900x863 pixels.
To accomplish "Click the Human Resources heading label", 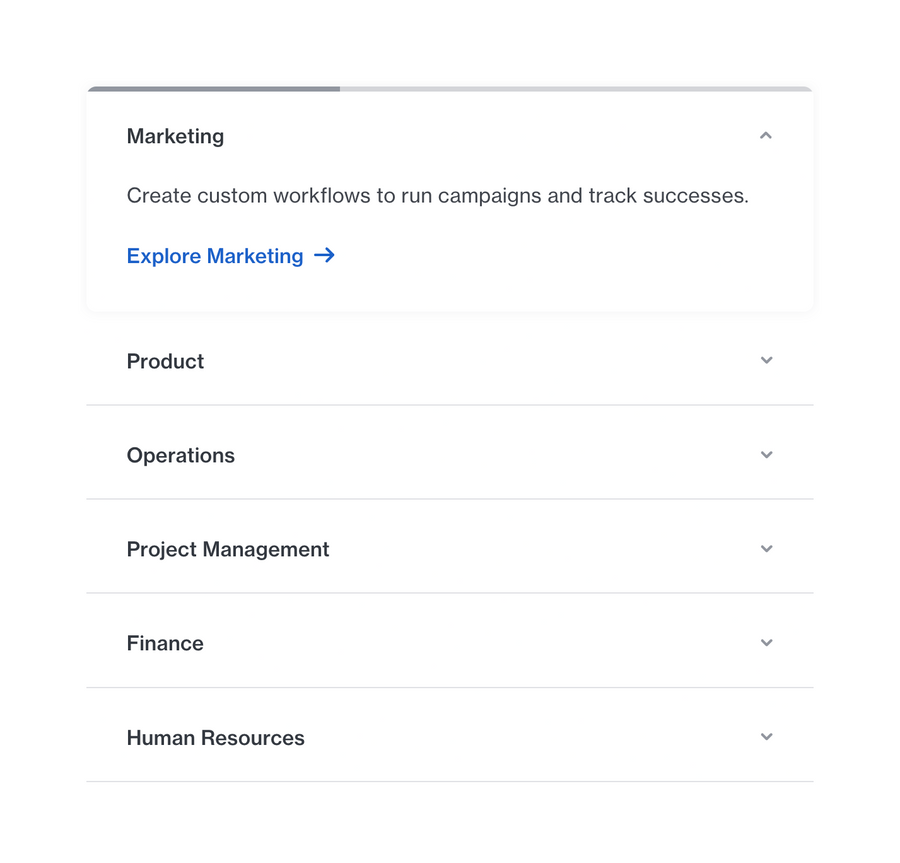I will (216, 738).
